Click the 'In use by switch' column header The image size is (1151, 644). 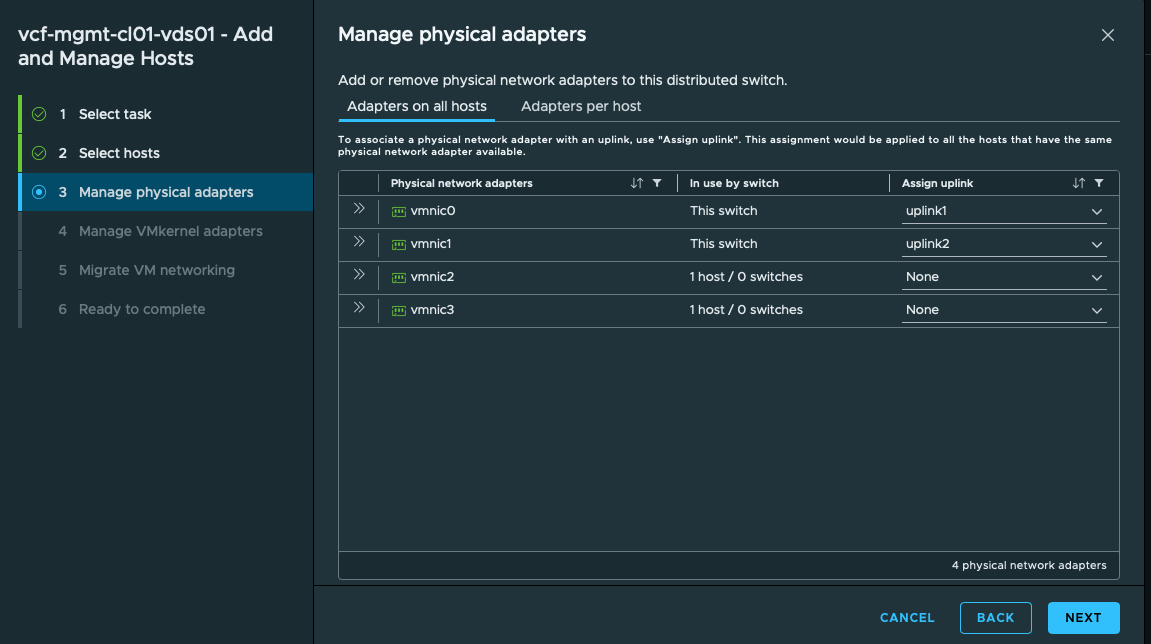(x=734, y=184)
